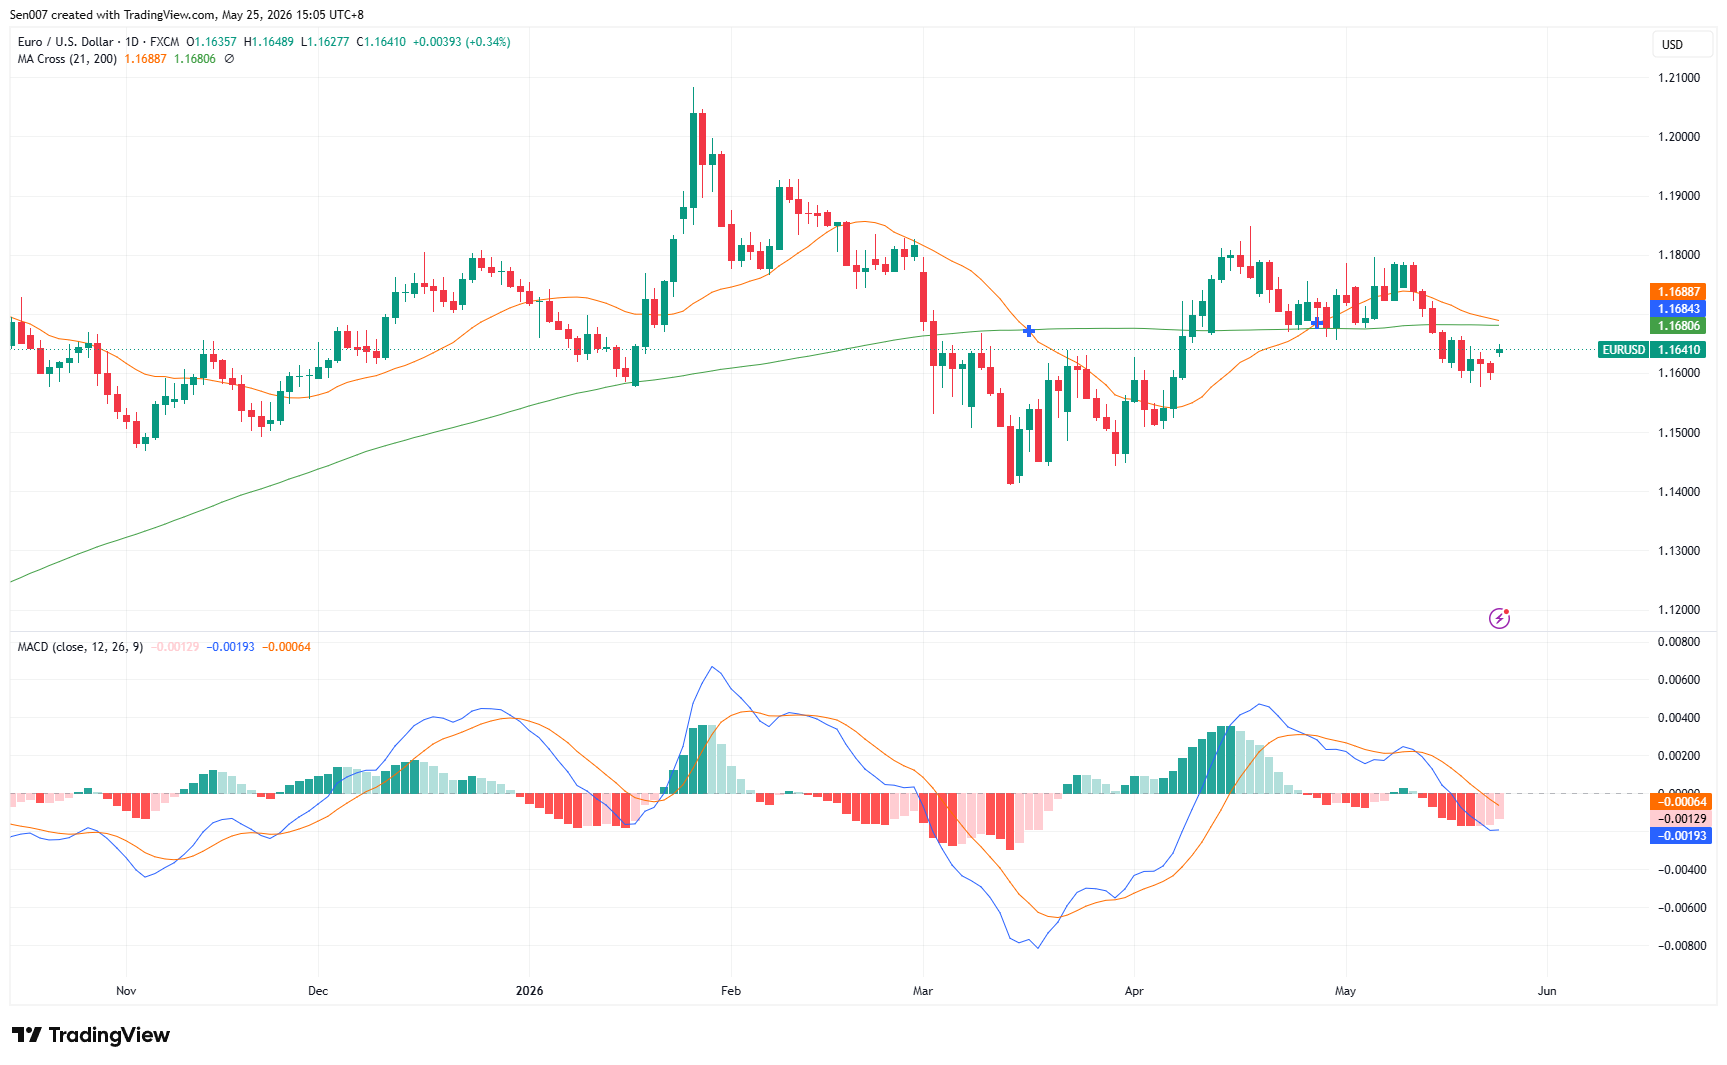The height and width of the screenshot is (1065, 1727).
Task: Click the orange -0.00064 signal value tag
Action: pyautogui.click(x=1680, y=802)
